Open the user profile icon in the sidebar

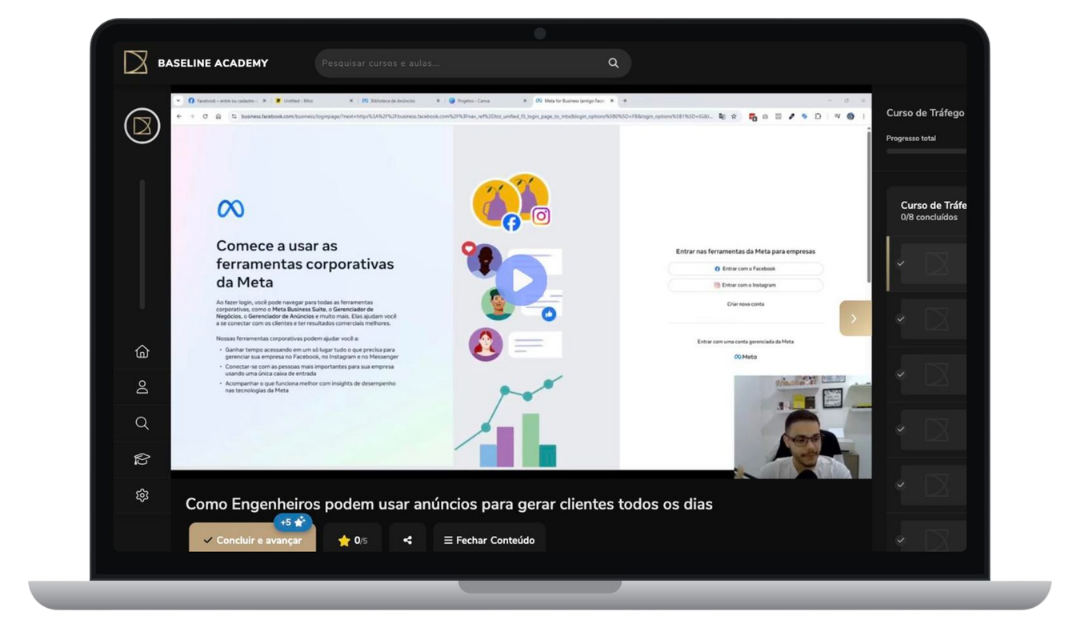(x=142, y=388)
